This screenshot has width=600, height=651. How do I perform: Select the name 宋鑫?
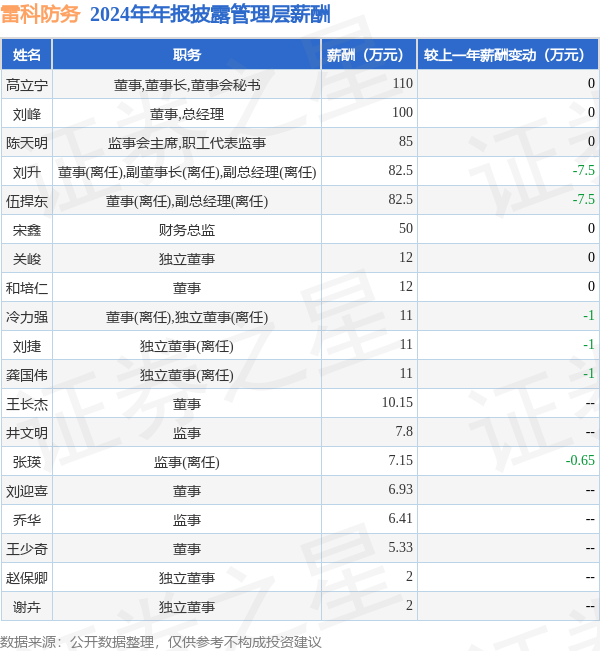click(27, 230)
